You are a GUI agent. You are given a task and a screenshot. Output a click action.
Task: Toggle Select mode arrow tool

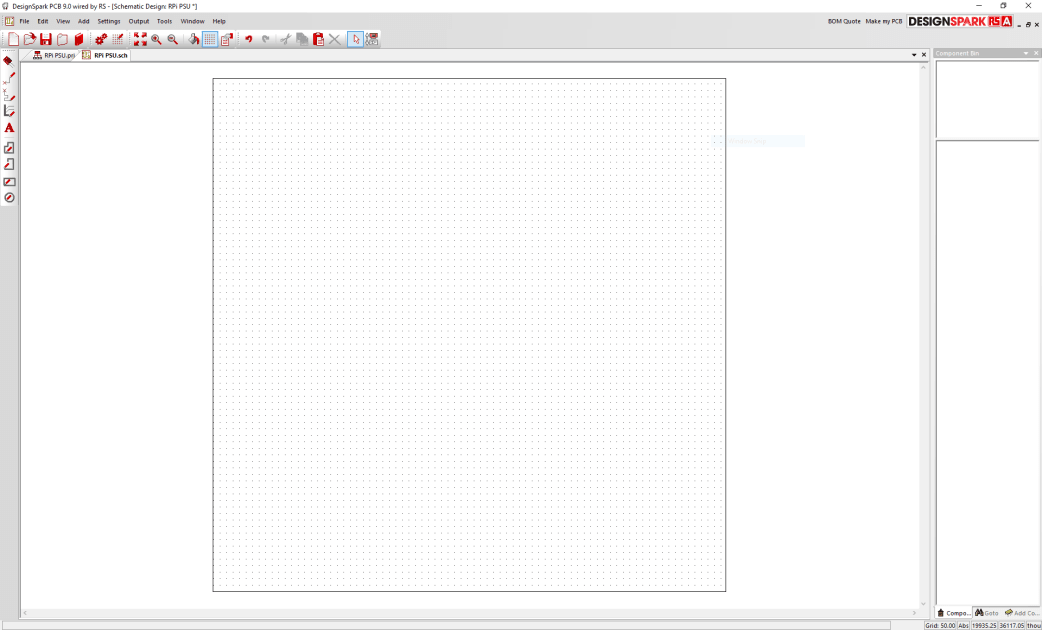pyautogui.click(x=356, y=39)
